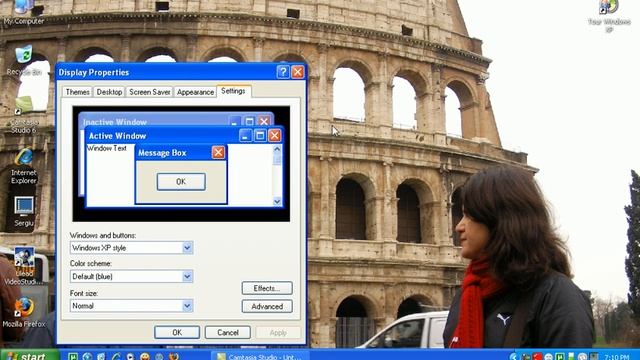Click Cancel in Display Properties

tap(228, 332)
